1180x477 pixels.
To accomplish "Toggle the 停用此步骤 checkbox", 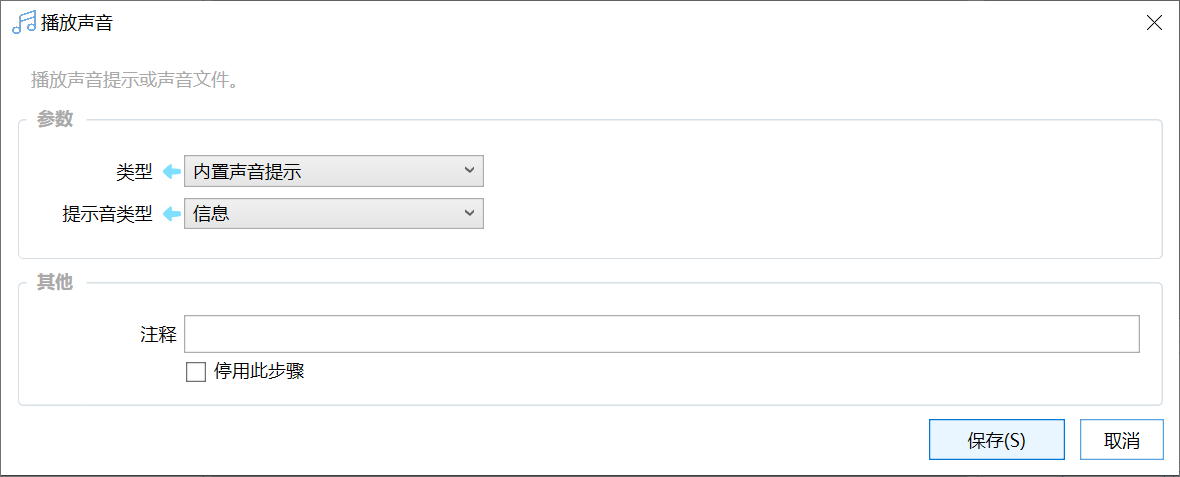I will (x=196, y=372).
